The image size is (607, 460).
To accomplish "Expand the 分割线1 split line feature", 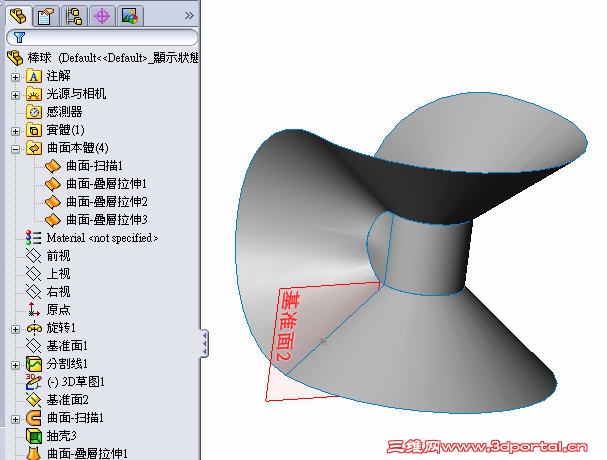I will [x=15, y=365].
